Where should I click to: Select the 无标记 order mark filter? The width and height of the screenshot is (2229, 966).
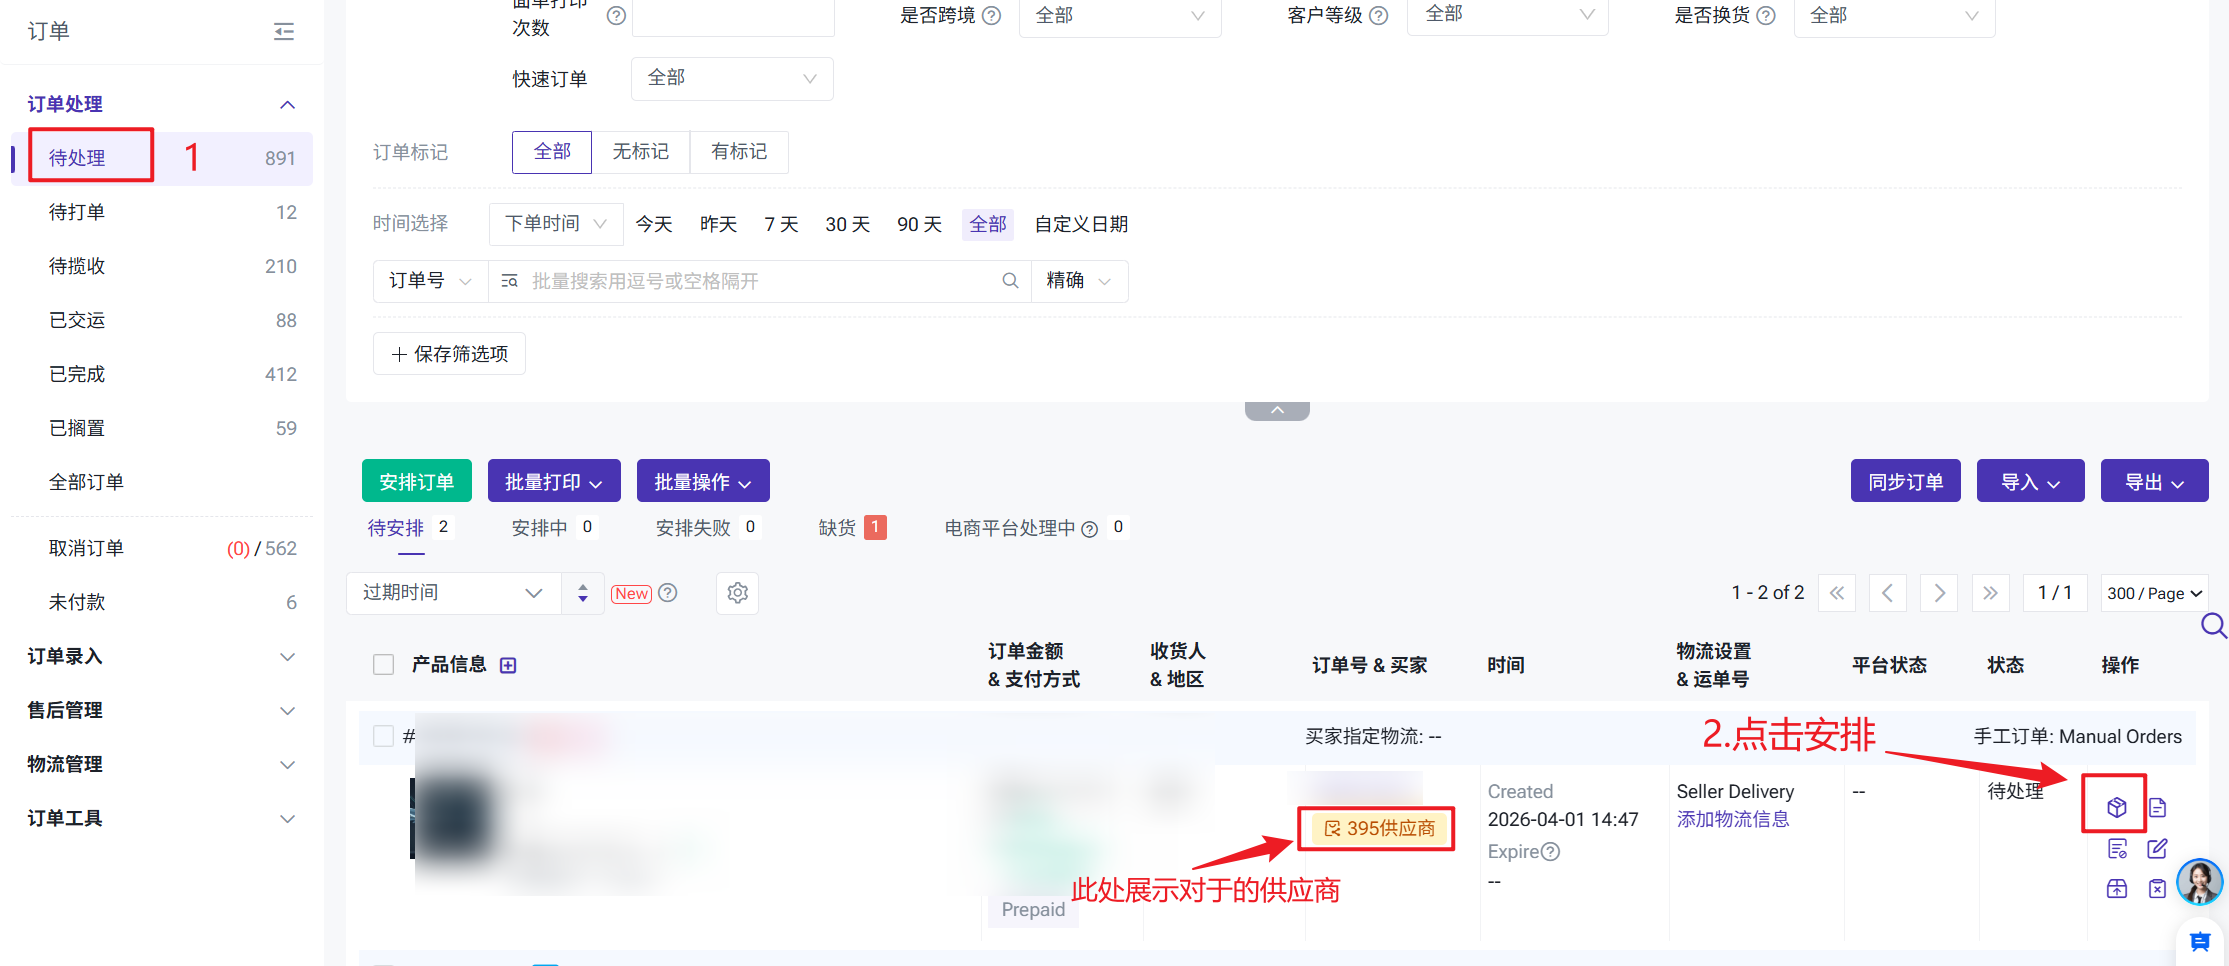tap(640, 152)
